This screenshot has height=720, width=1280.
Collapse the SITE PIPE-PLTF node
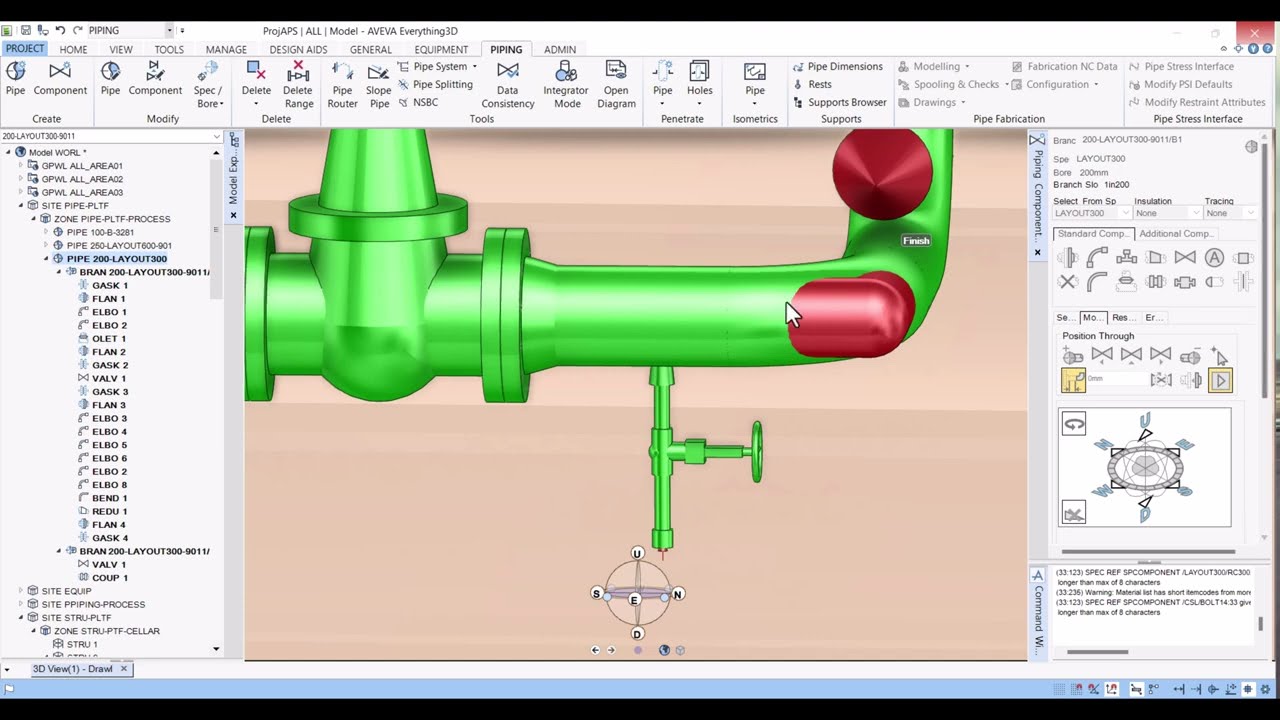(x=20, y=206)
